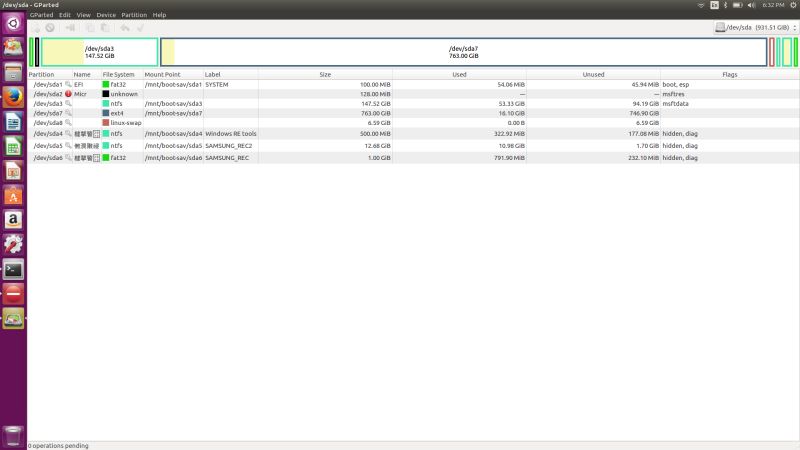Click the GParted icon in the launcher

13,319
